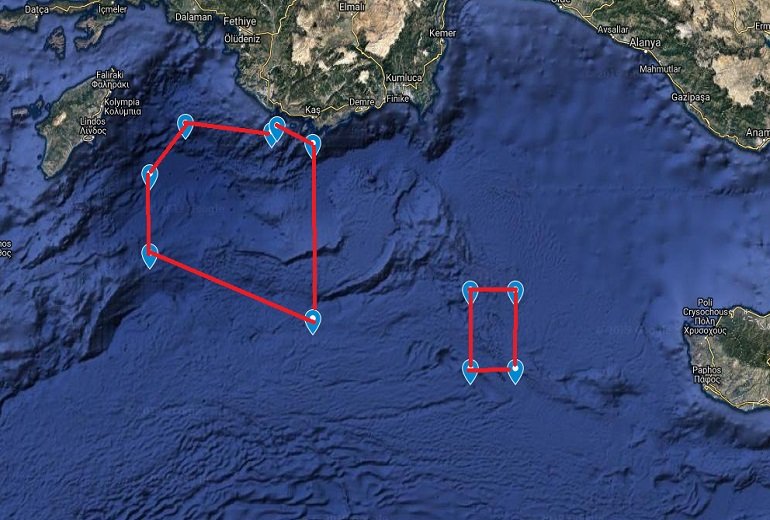
Task: Click the long diagonal red polygon edge
Action: point(231,287)
